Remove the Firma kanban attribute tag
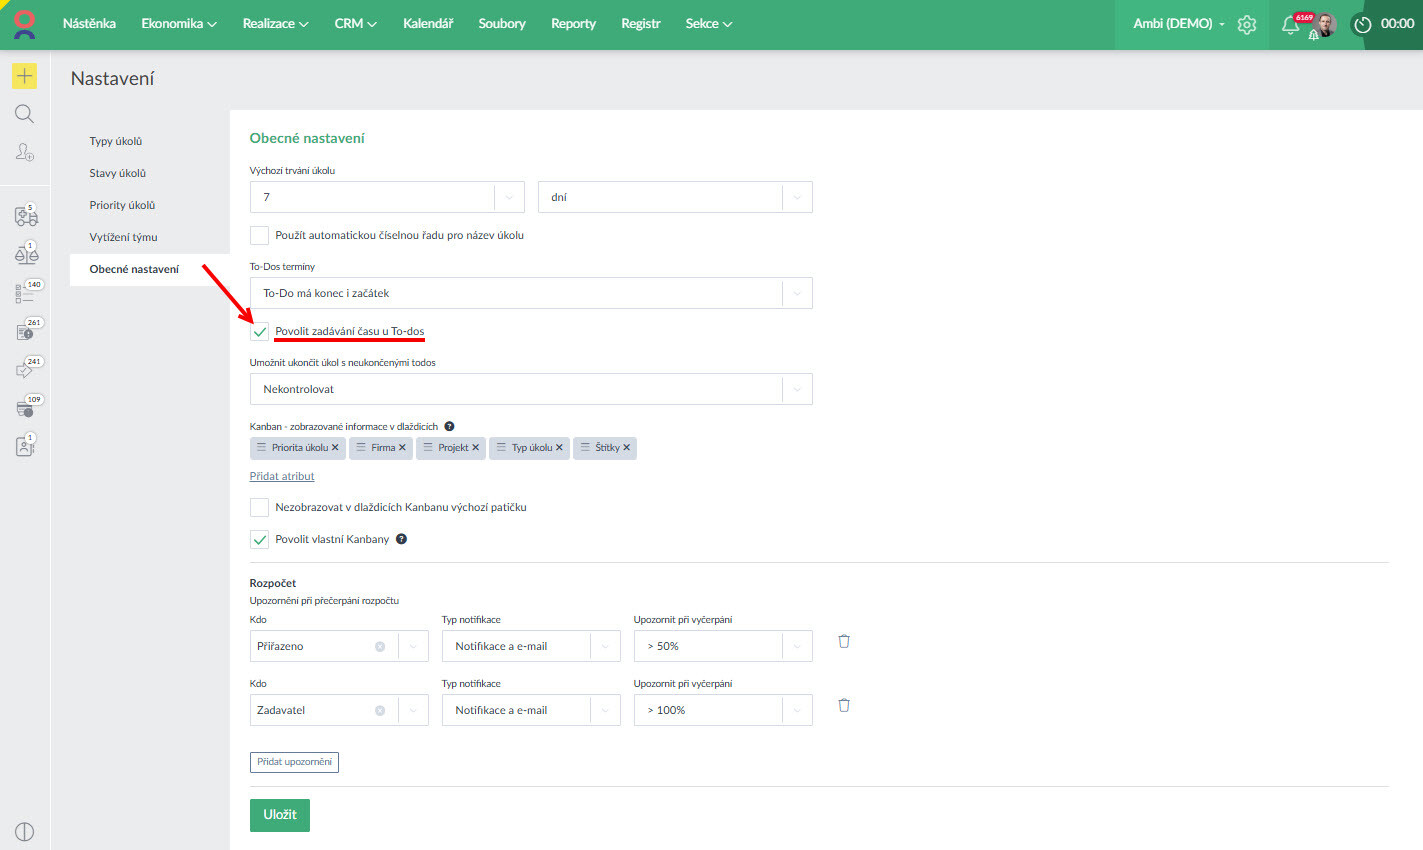This screenshot has height=850, width=1423. point(402,448)
